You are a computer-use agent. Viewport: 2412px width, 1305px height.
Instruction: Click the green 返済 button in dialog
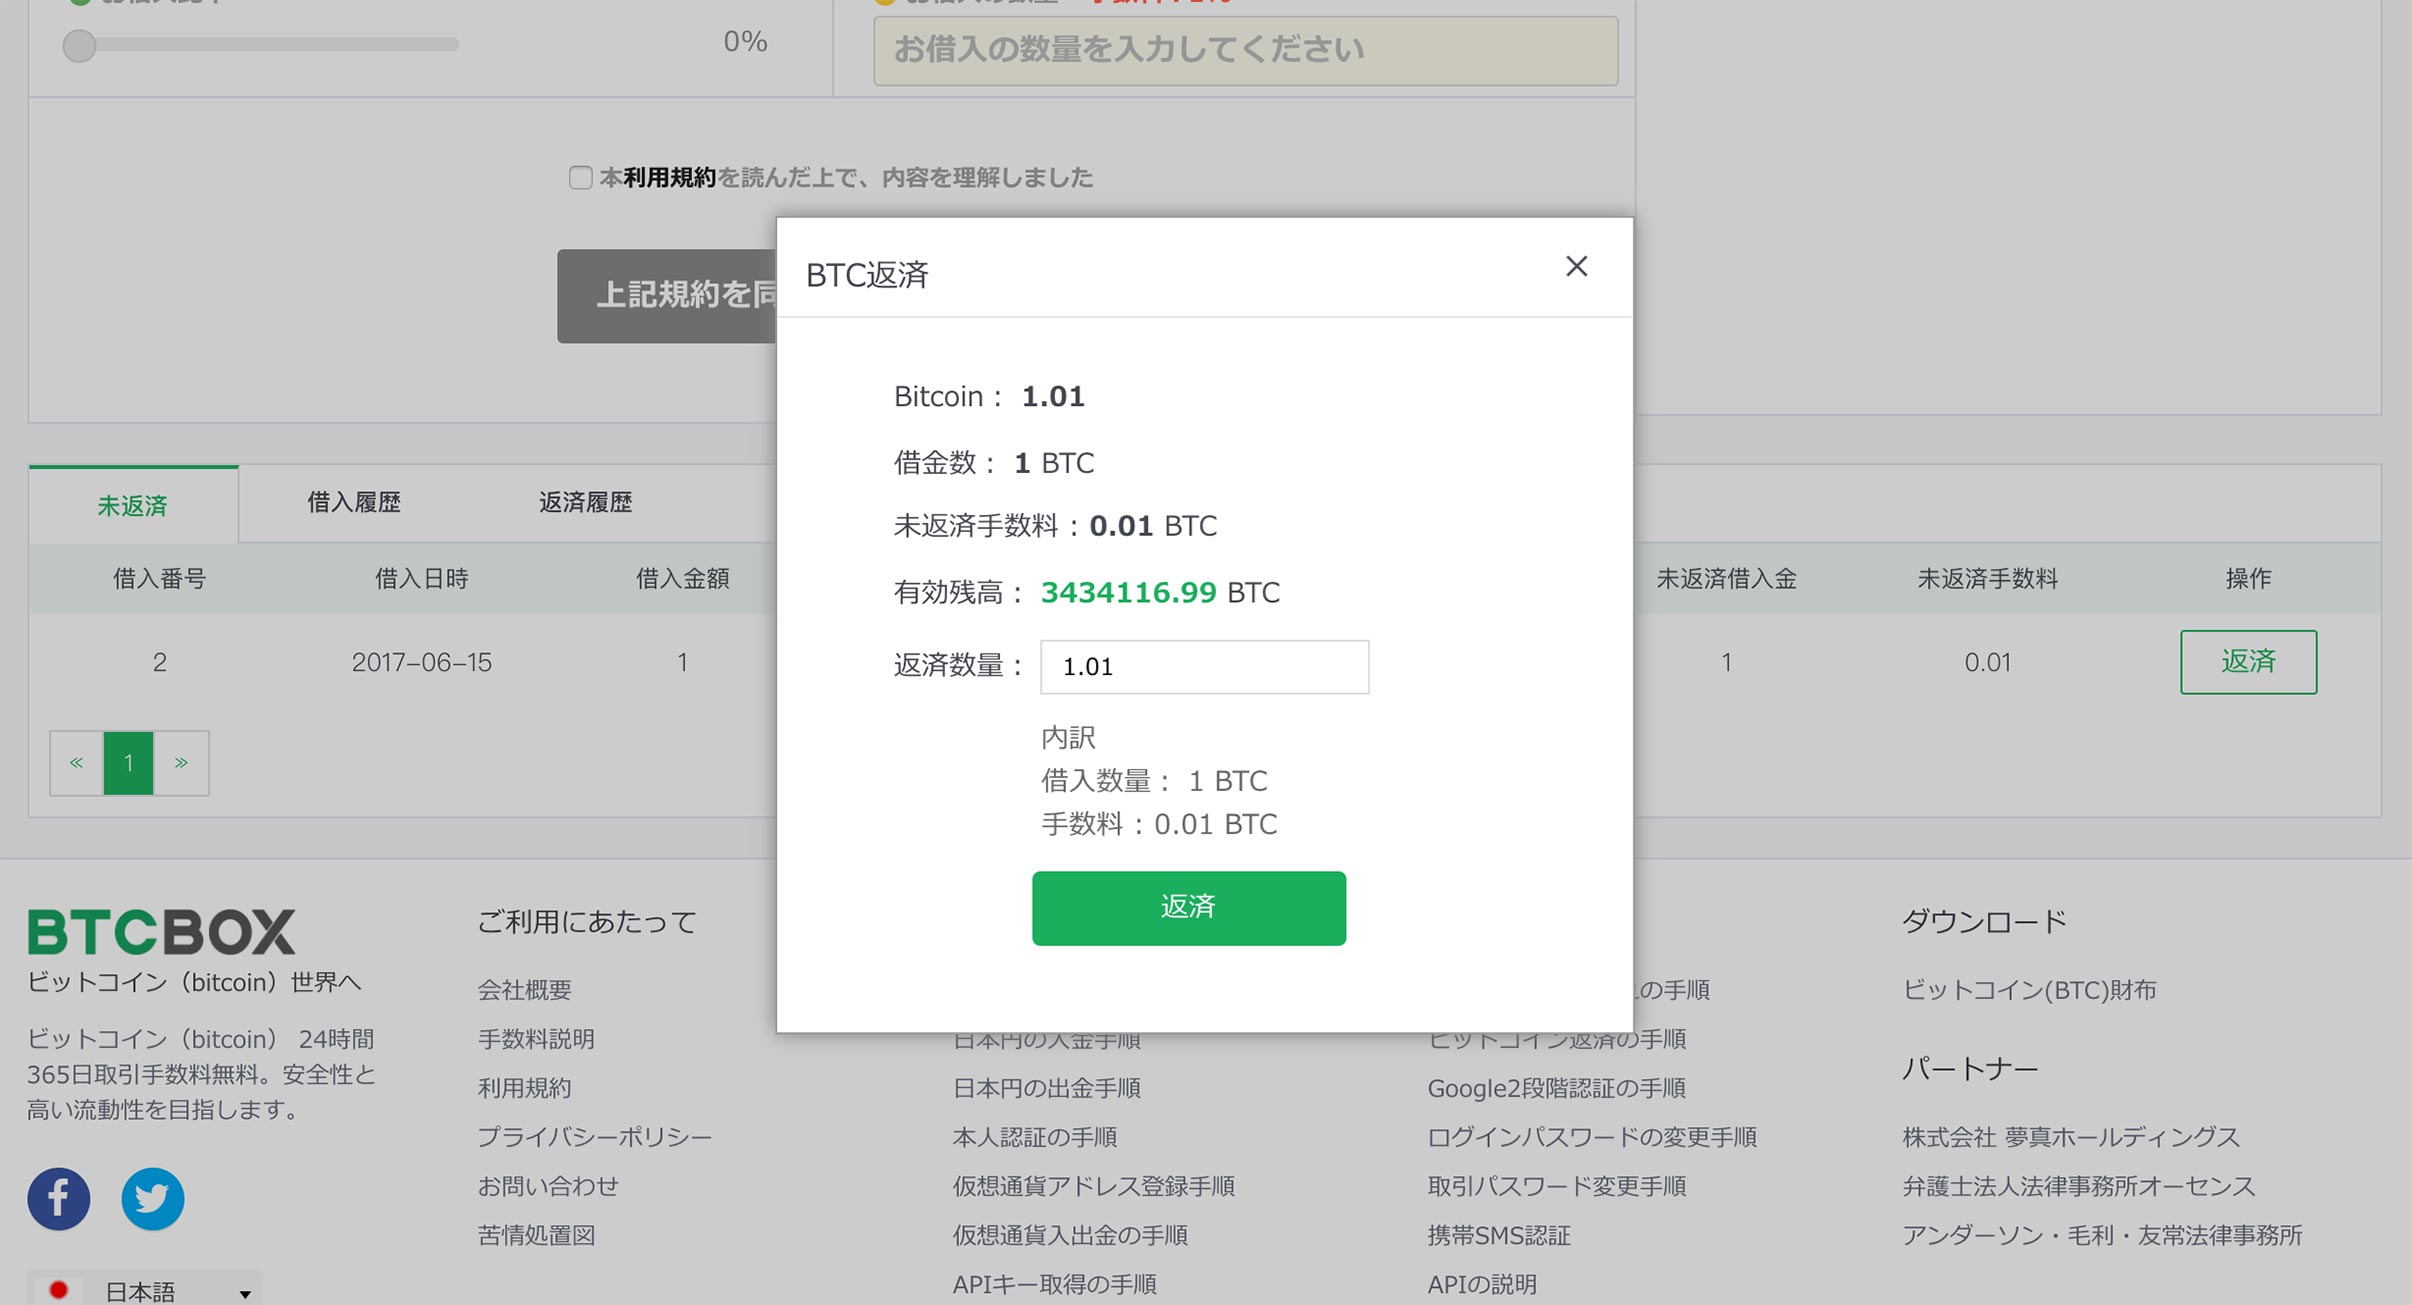pyautogui.click(x=1188, y=907)
